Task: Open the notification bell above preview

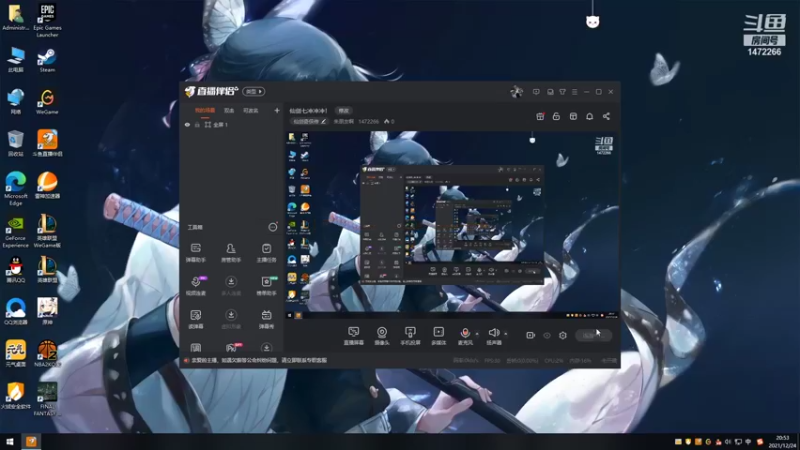Action: point(589,116)
